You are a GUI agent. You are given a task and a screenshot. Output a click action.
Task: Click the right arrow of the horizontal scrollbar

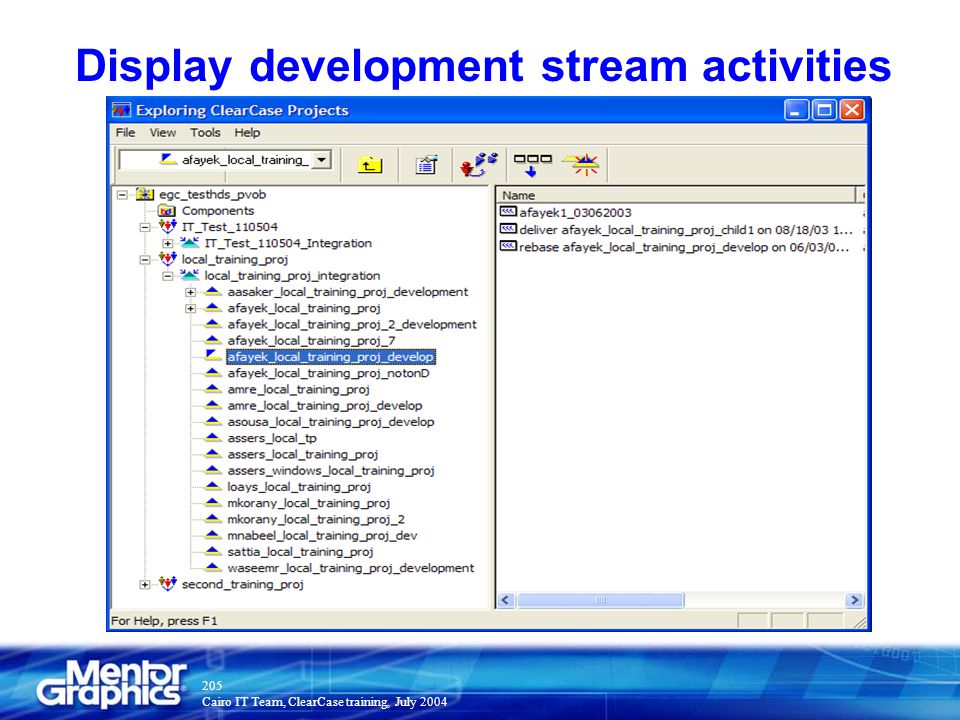point(854,600)
